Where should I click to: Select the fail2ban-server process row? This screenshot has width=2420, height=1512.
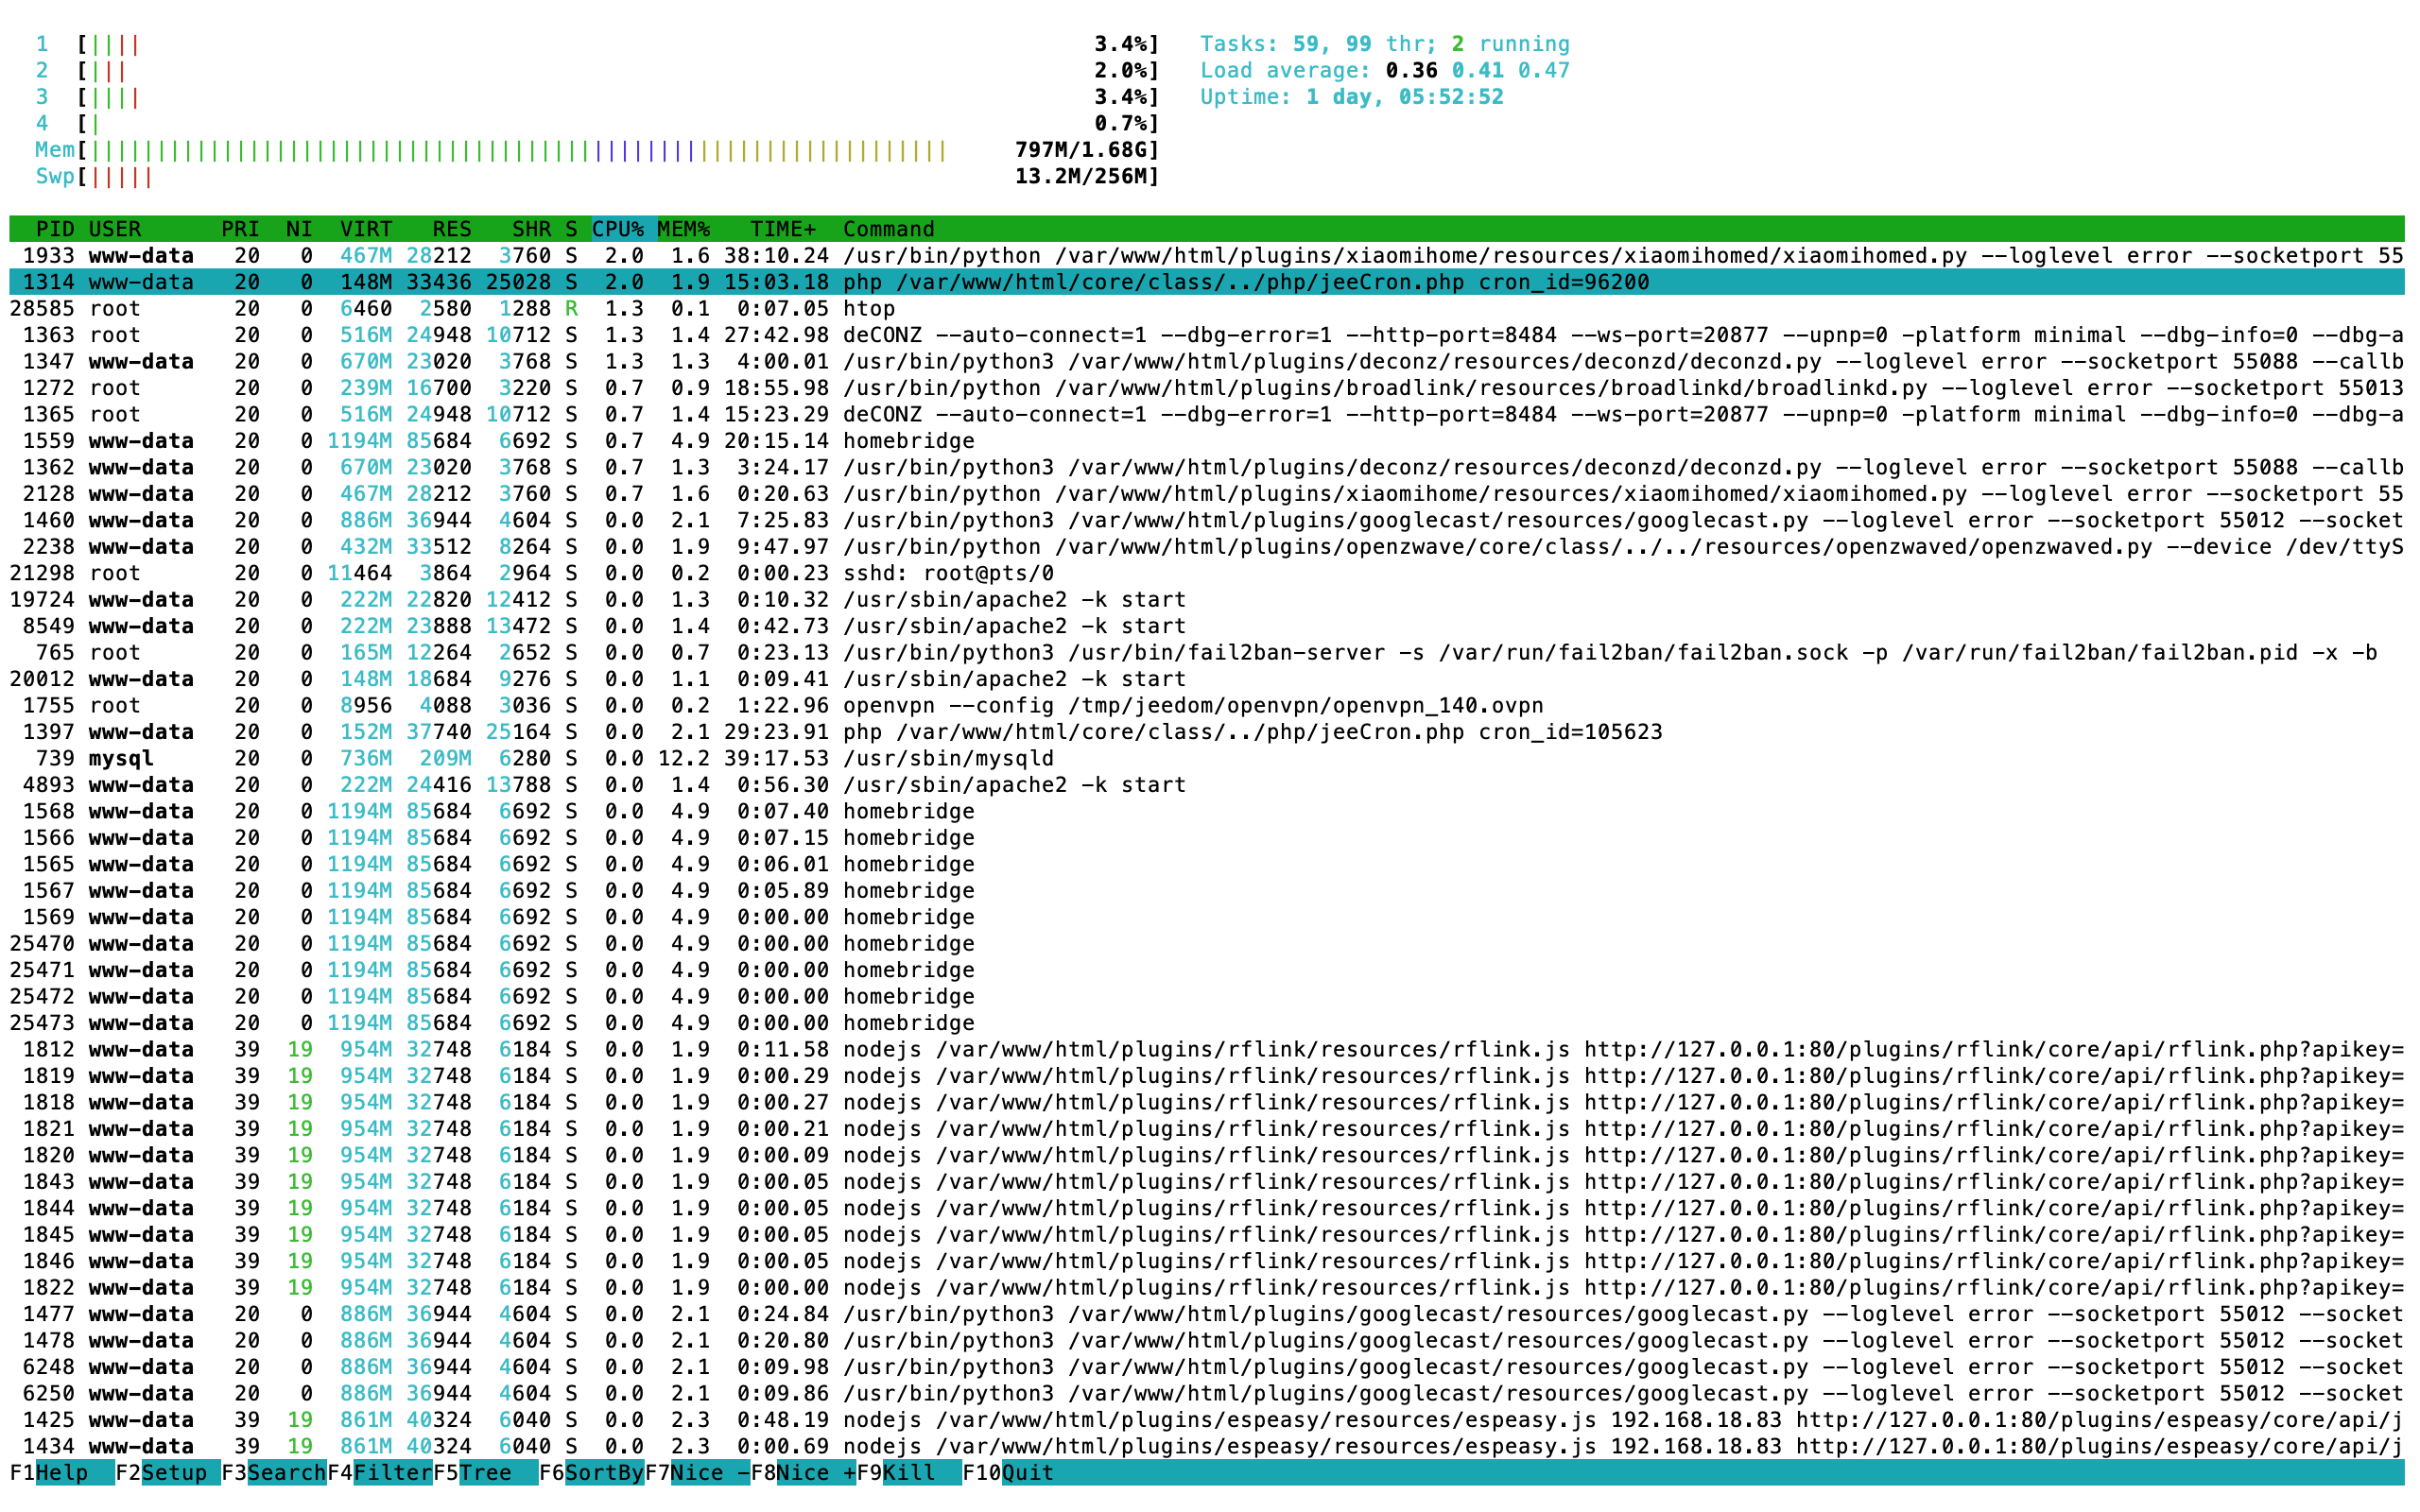click(1207, 653)
